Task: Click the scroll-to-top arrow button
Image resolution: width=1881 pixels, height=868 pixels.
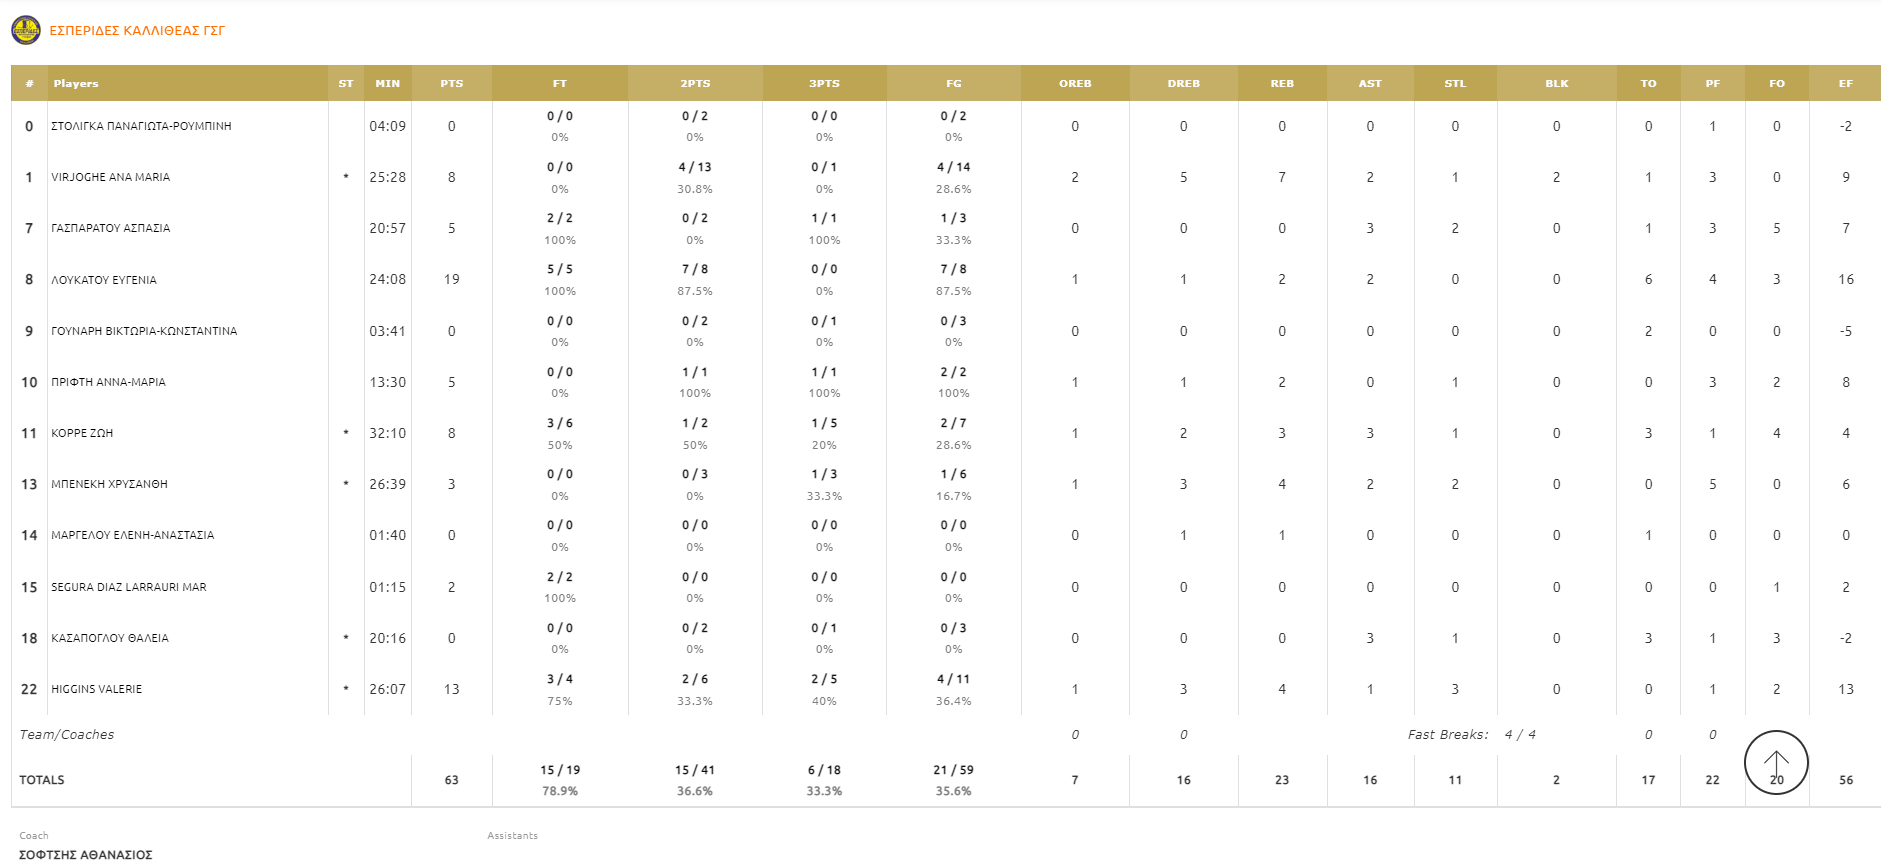Action: point(1775,763)
